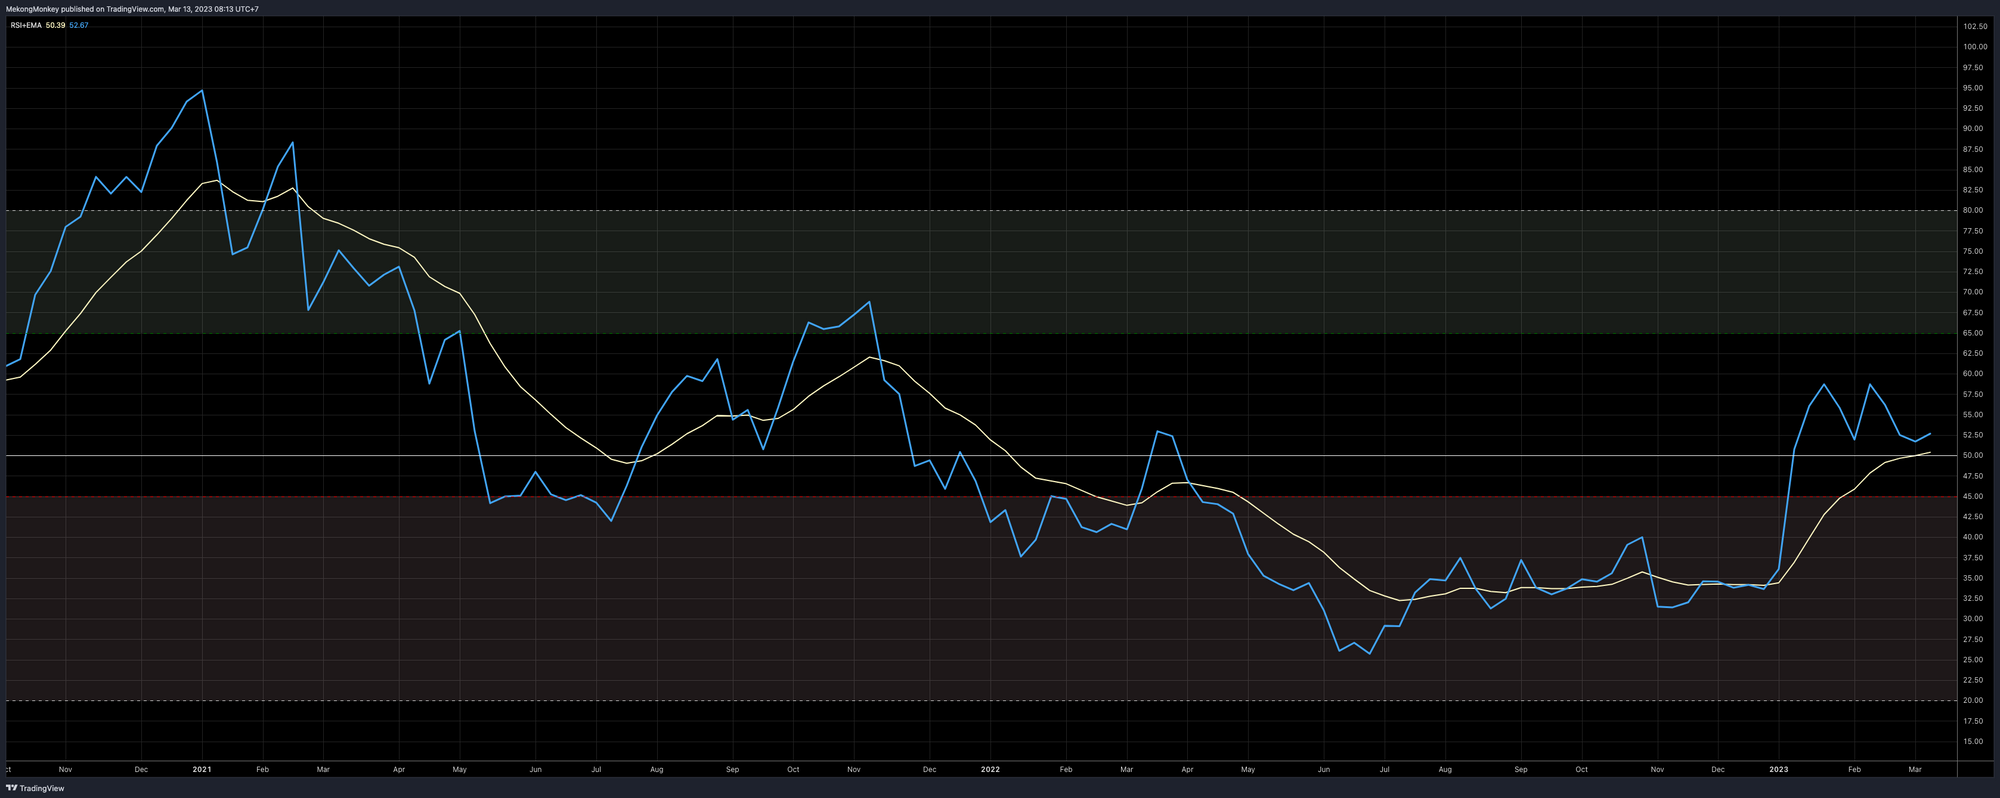Click the 40.00 level on price scale
Screen dimensions: 2000x798
(x=1975, y=537)
